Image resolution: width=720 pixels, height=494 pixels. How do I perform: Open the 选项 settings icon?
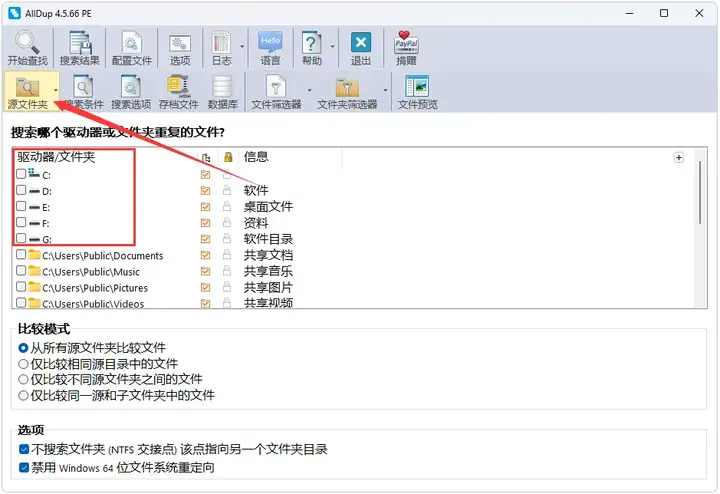[180, 44]
